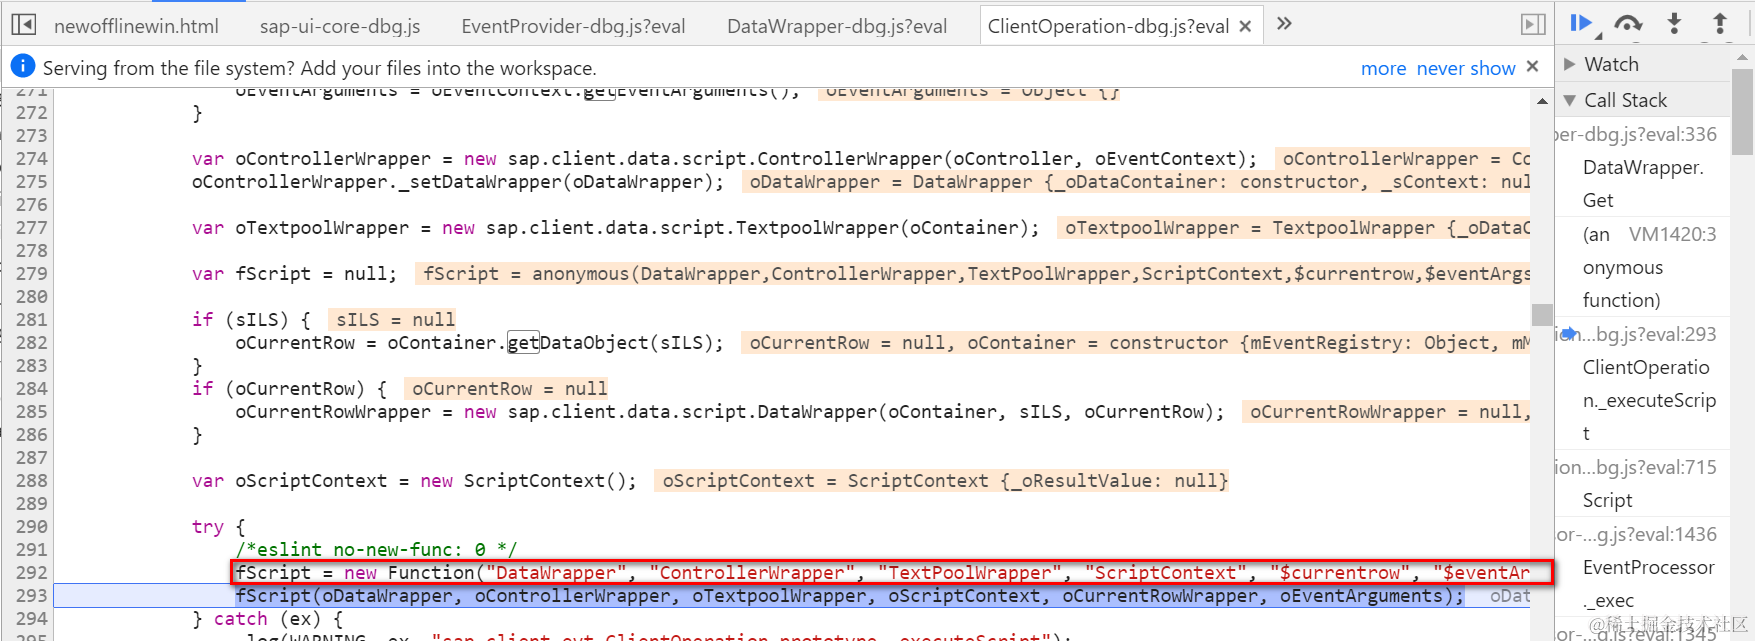
Task: Set breakpoint on line 281
Action: tap(31, 319)
